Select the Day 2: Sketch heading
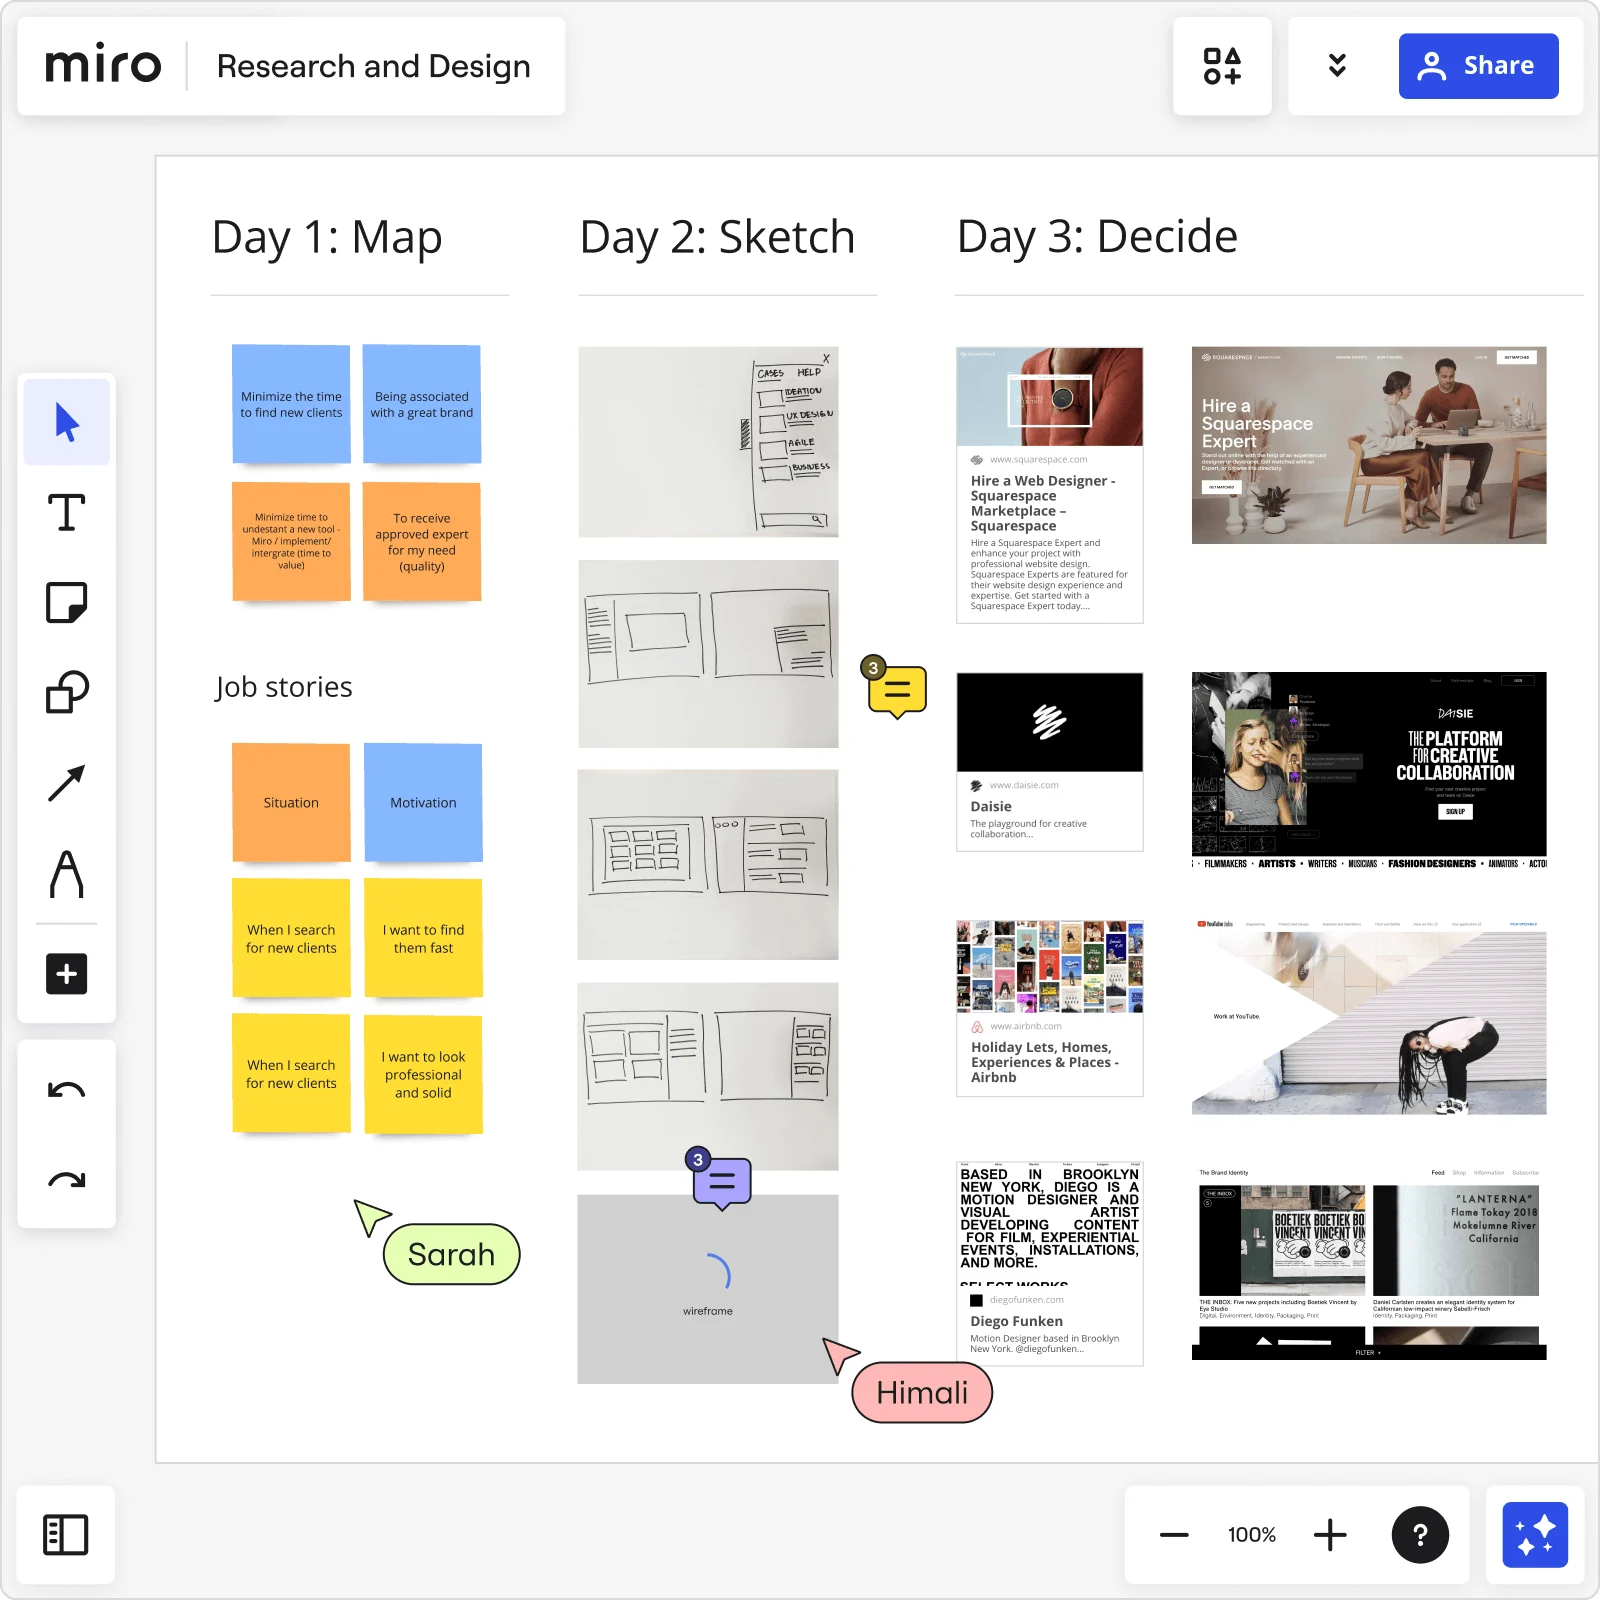 tap(717, 237)
